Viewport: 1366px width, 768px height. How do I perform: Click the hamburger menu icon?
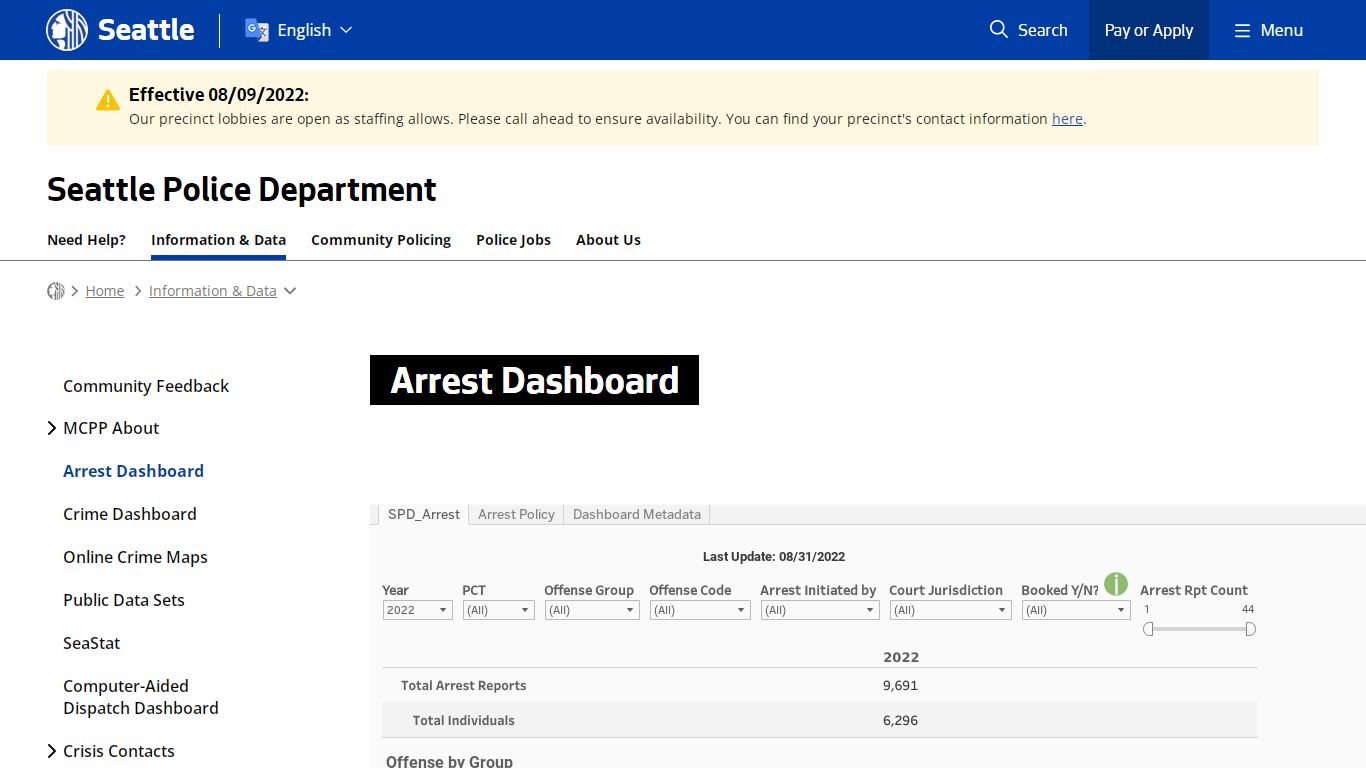[x=1242, y=31]
